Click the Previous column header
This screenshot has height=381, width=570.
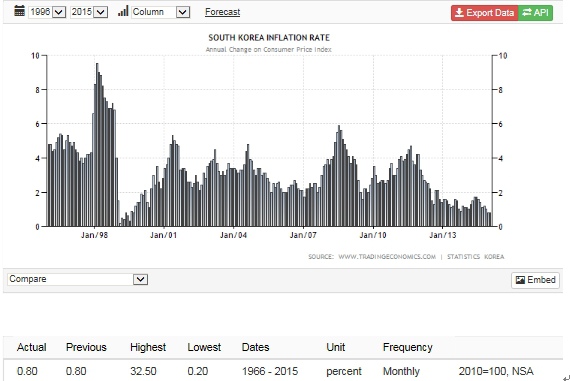pyautogui.click(x=86, y=347)
